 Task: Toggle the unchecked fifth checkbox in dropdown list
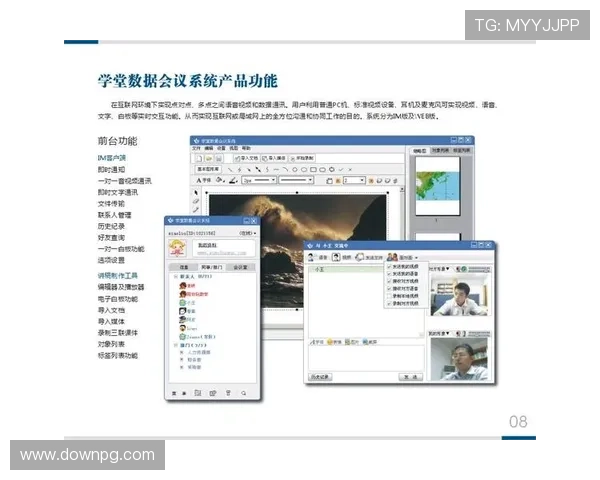[388, 295]
